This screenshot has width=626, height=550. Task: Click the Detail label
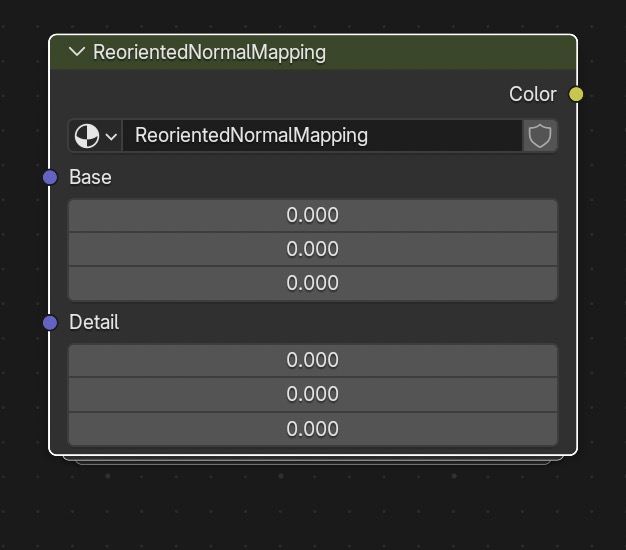click(94, 322)
